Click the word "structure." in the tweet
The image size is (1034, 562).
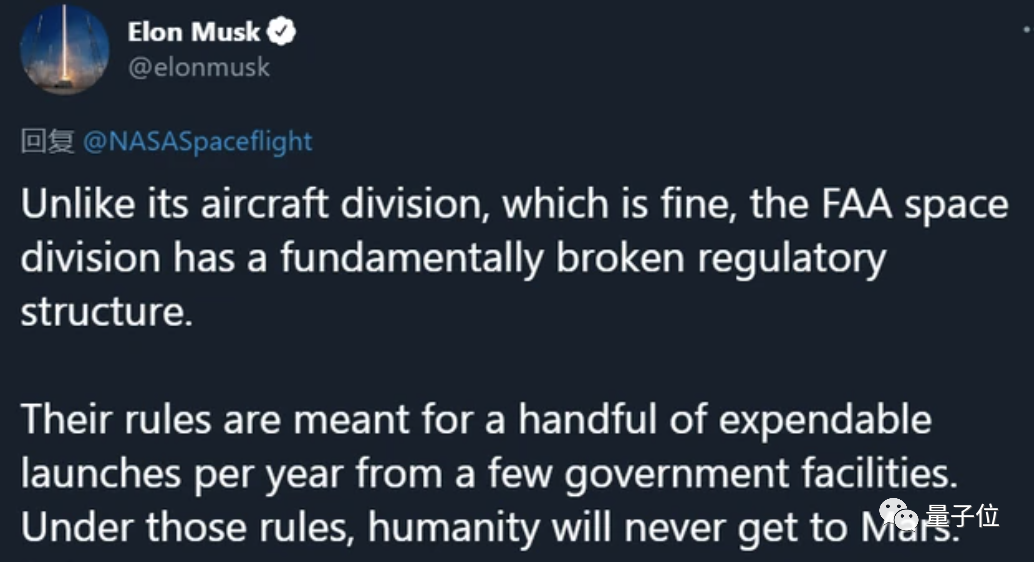click(x=104, y=311)
